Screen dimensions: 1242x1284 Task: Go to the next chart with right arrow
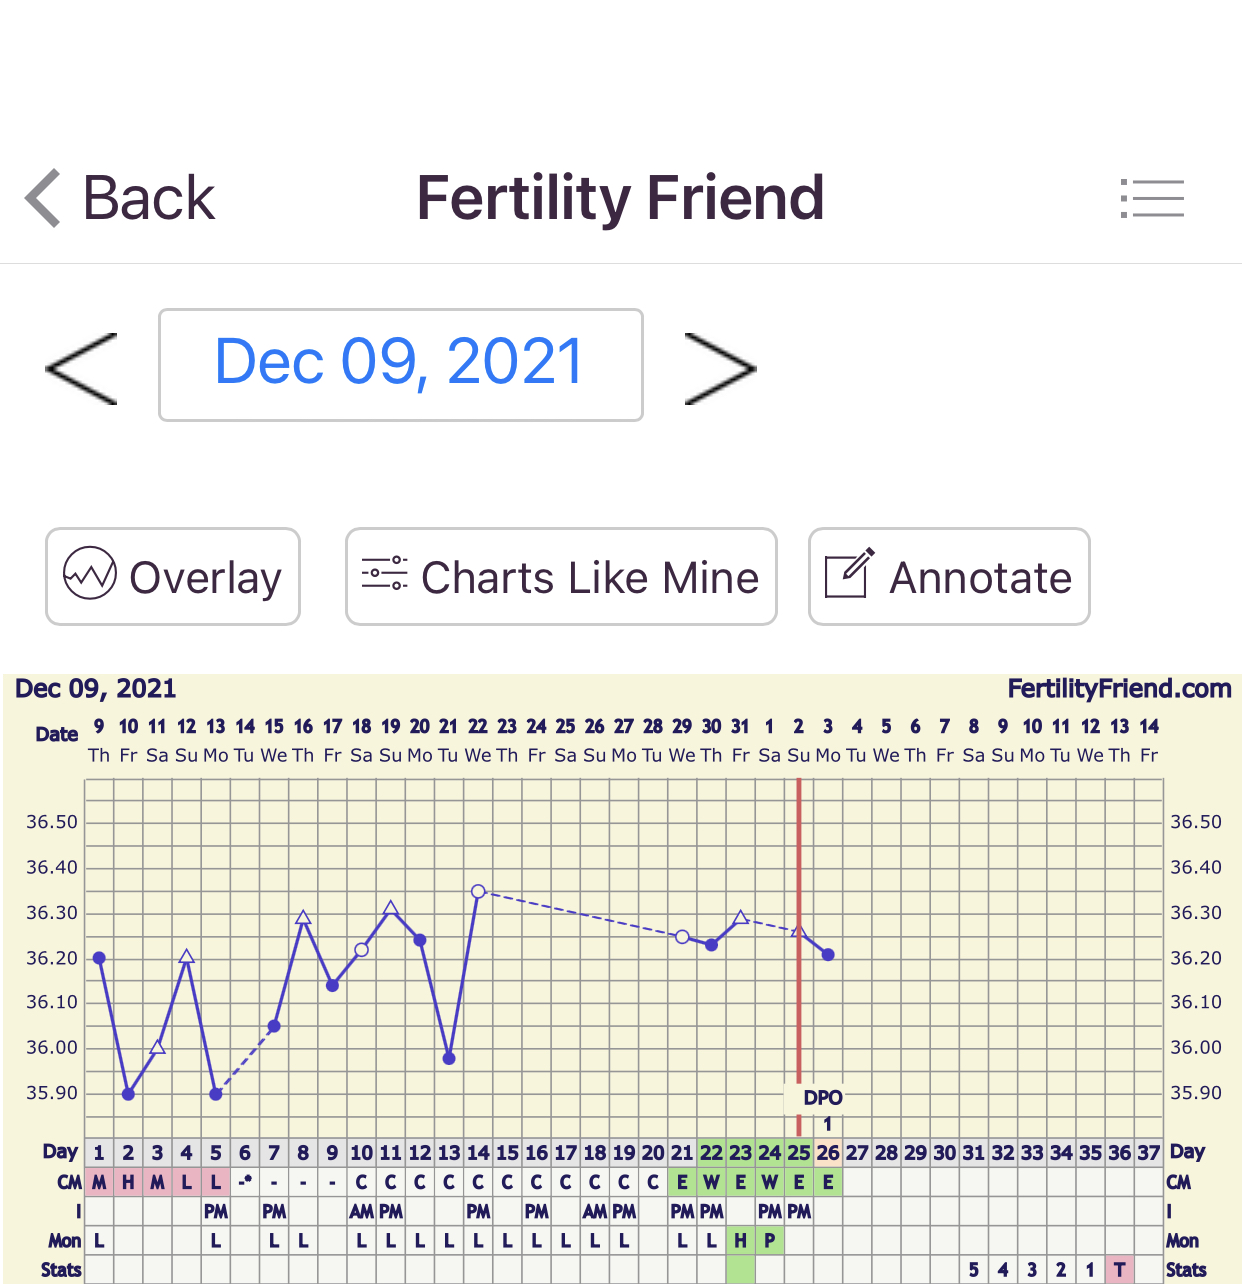(720, 368)
